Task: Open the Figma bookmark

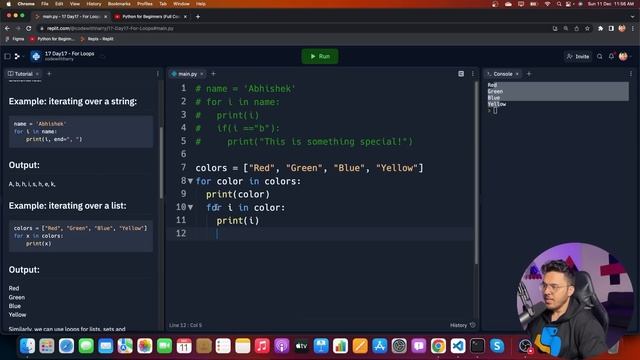Action: 15,39
